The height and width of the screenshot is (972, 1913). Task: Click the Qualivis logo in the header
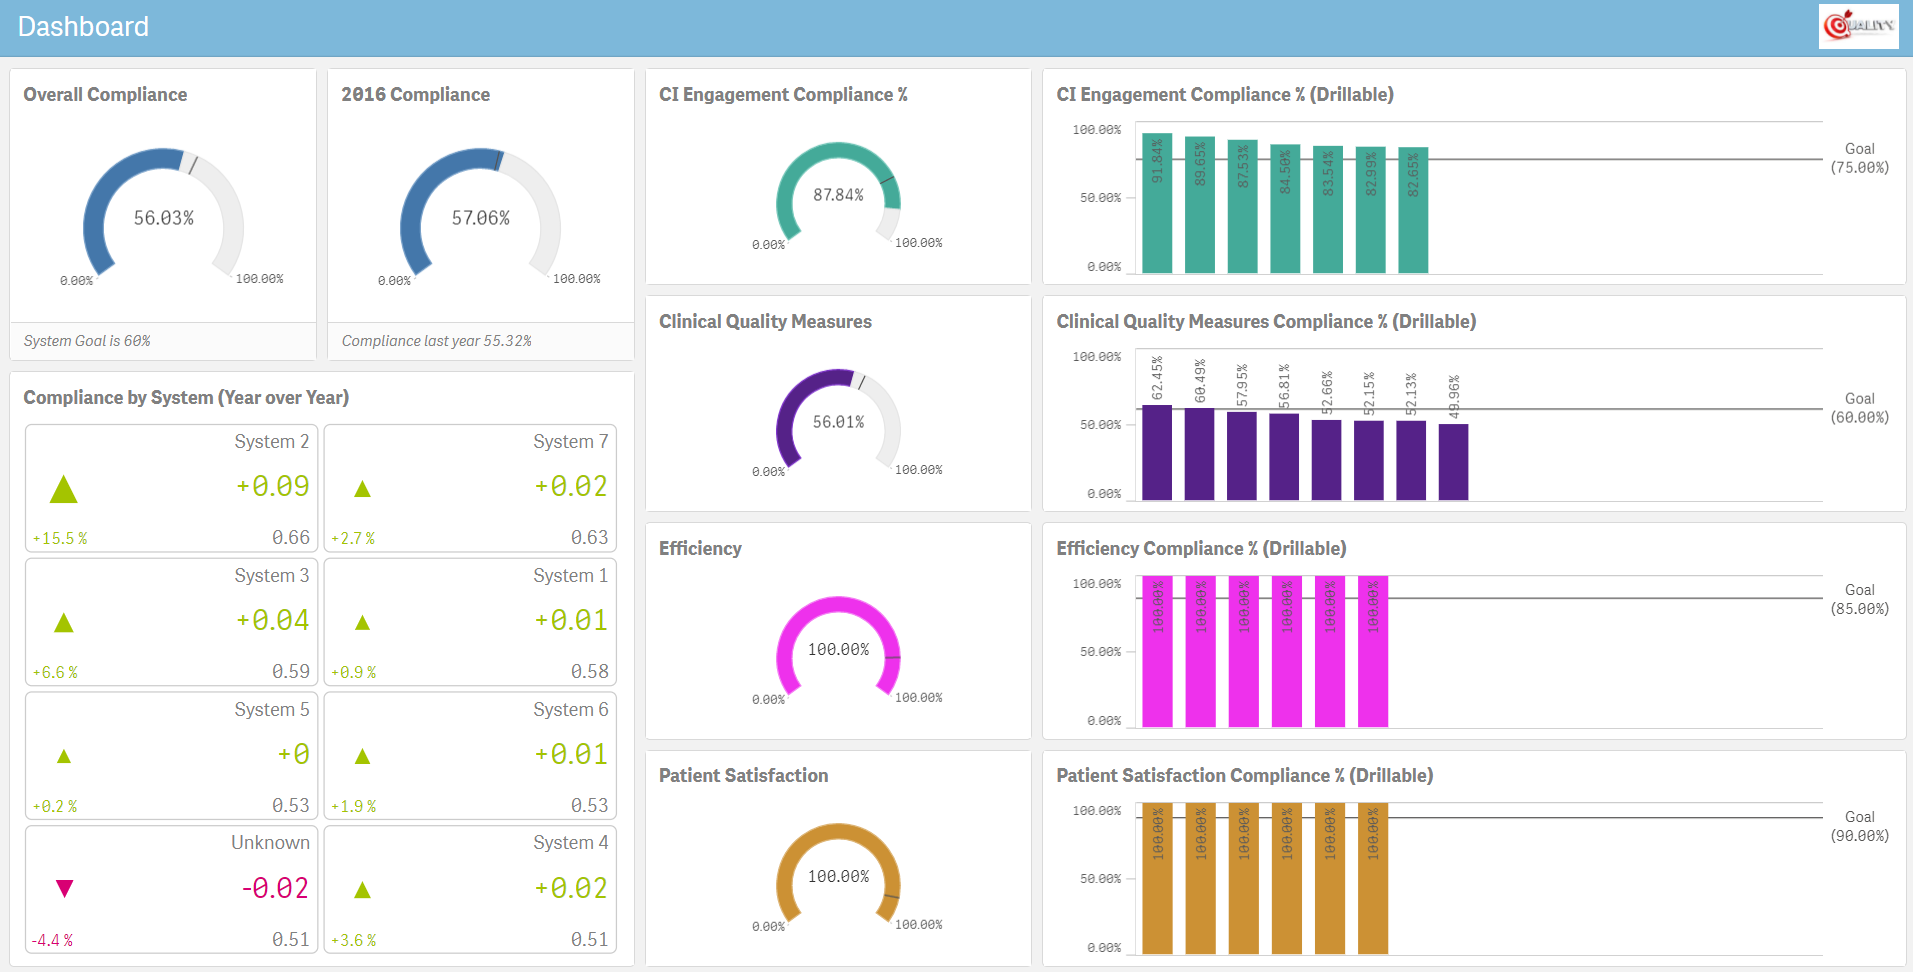click(x=1858, y=26)
